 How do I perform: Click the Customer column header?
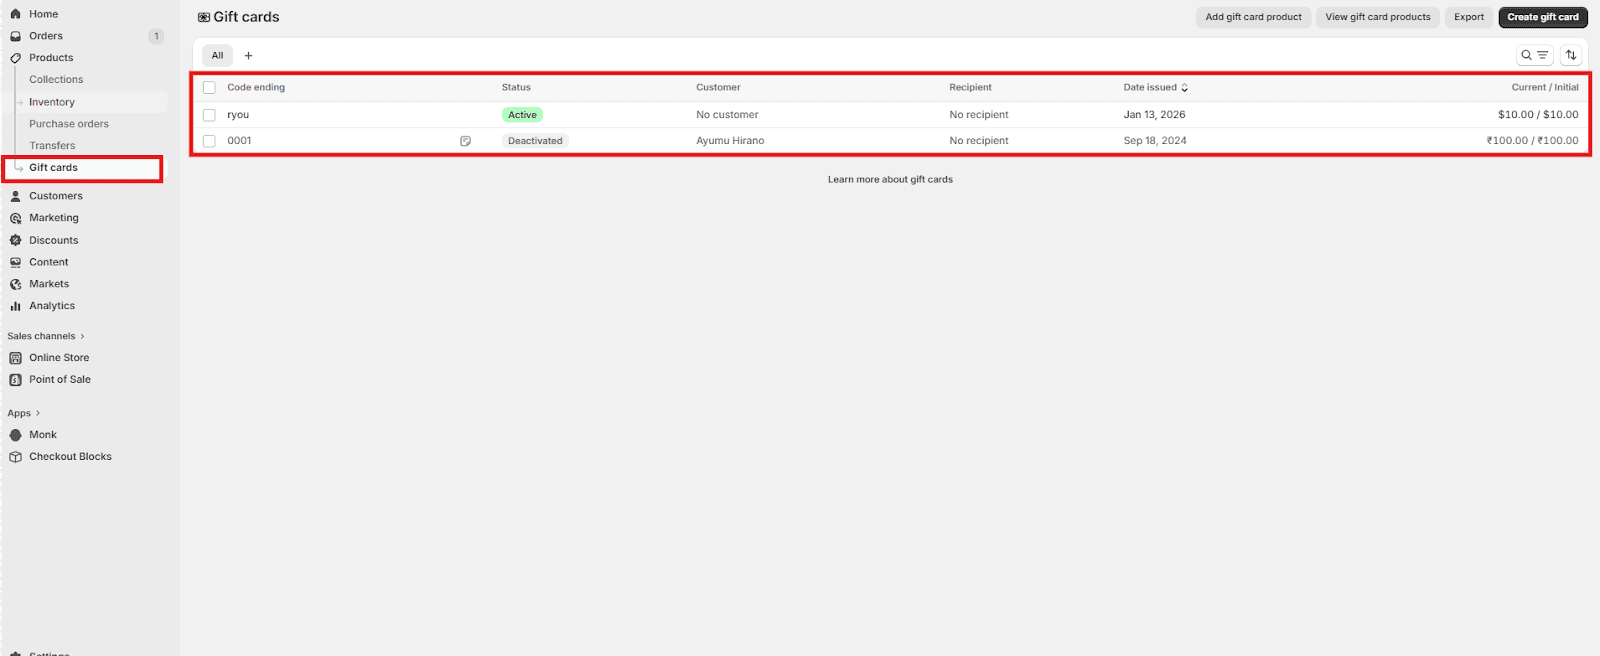718,88
